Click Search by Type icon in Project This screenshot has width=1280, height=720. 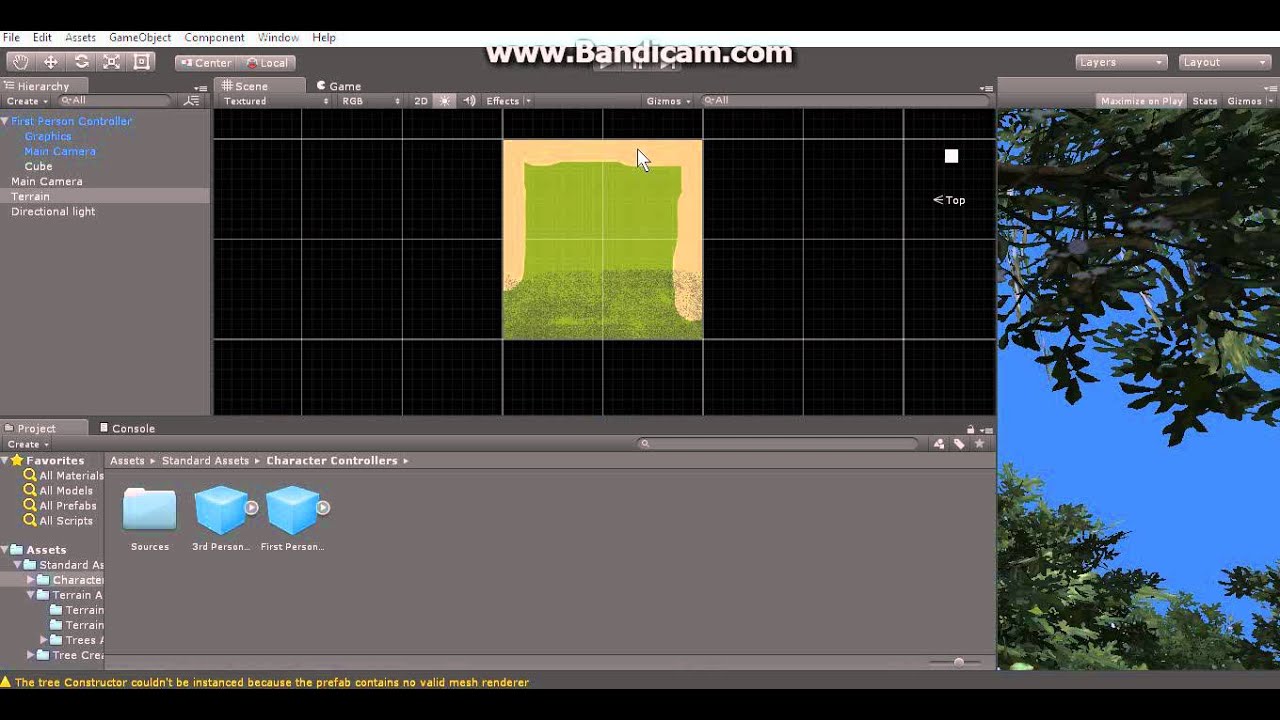pyautogui.click(x=938, y=444)
